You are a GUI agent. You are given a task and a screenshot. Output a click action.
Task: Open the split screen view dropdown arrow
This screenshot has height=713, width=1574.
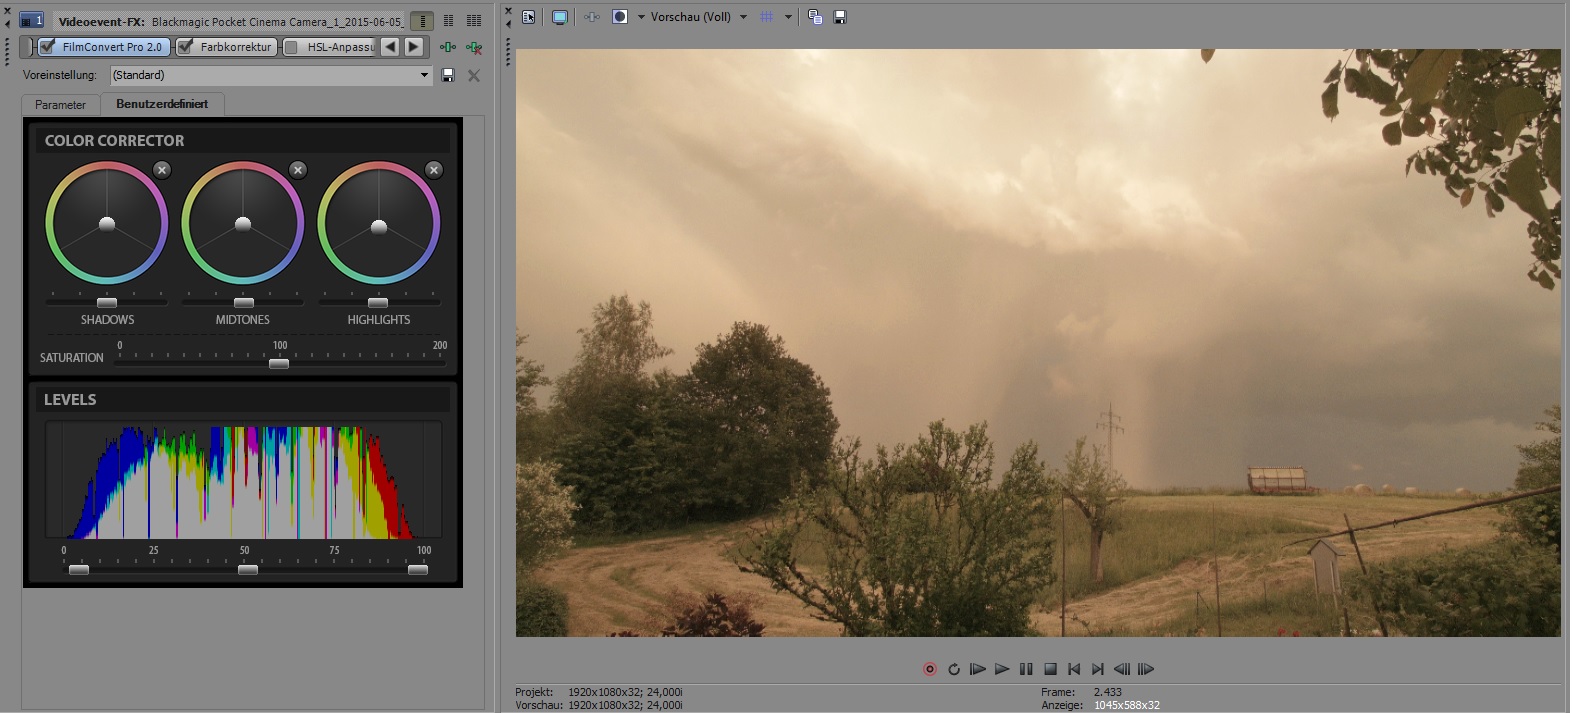tap(641, 17)
